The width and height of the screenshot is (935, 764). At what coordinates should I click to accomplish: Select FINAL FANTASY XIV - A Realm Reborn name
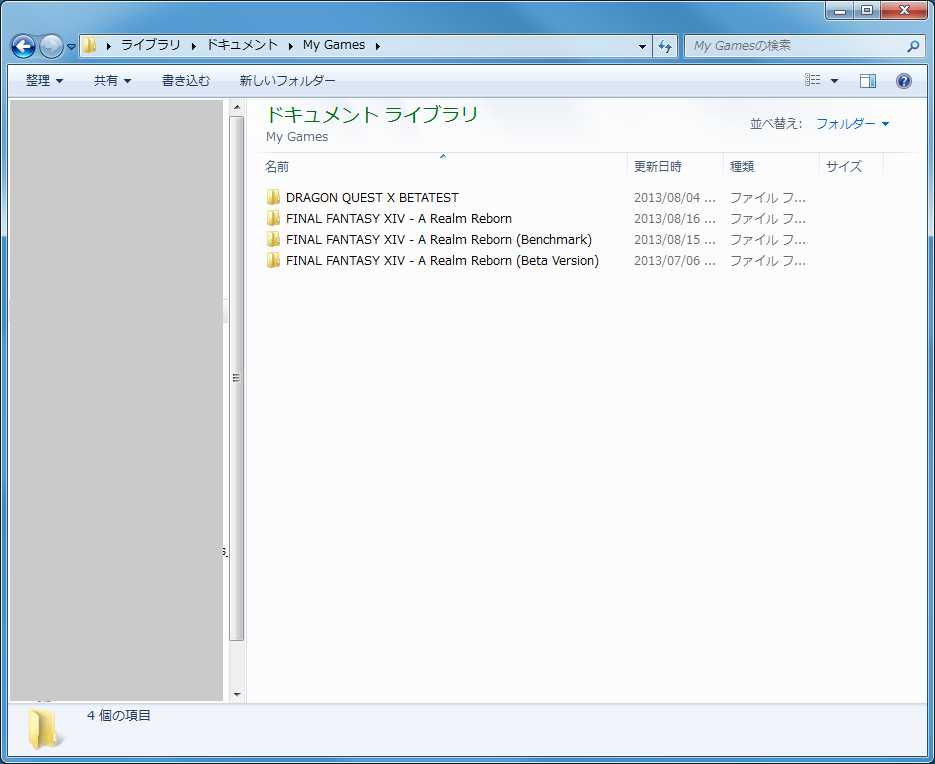[x=399, y=218]
